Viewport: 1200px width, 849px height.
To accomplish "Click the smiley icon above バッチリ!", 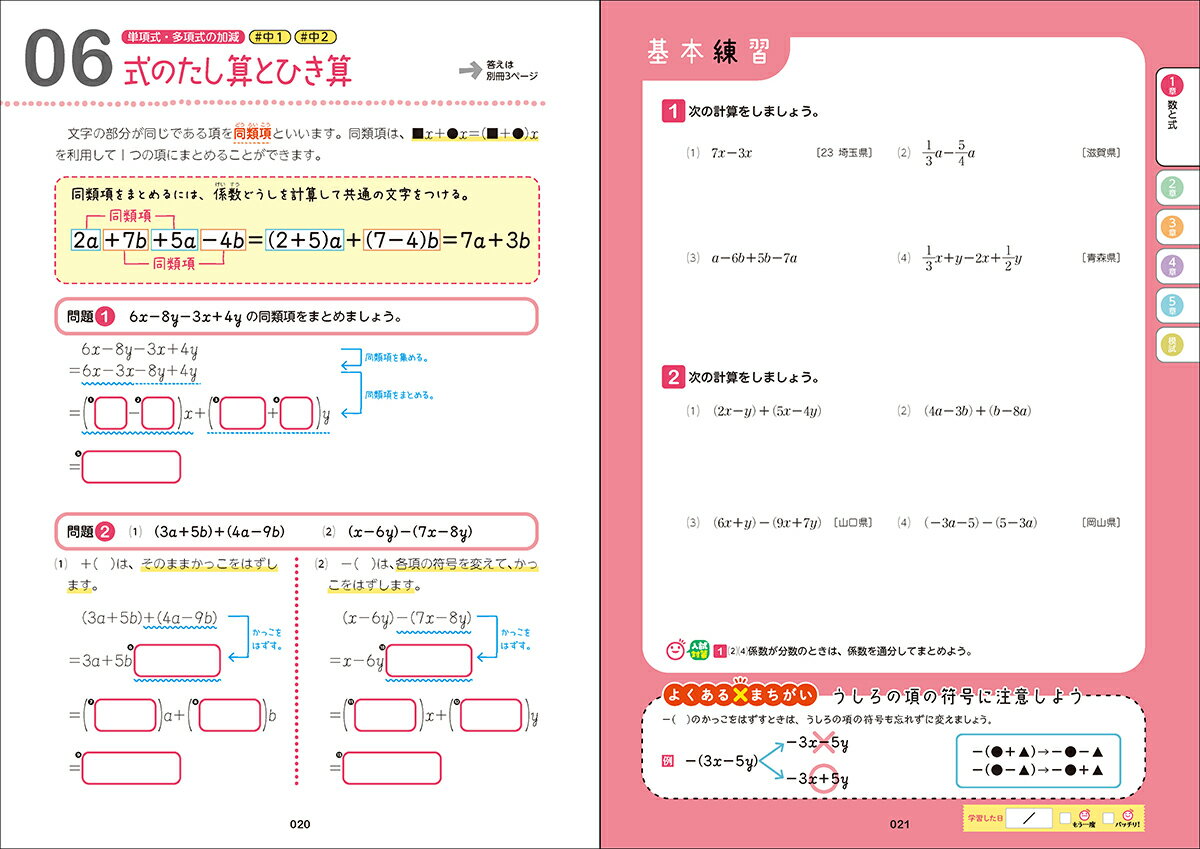I will (x=1128, y=813).
